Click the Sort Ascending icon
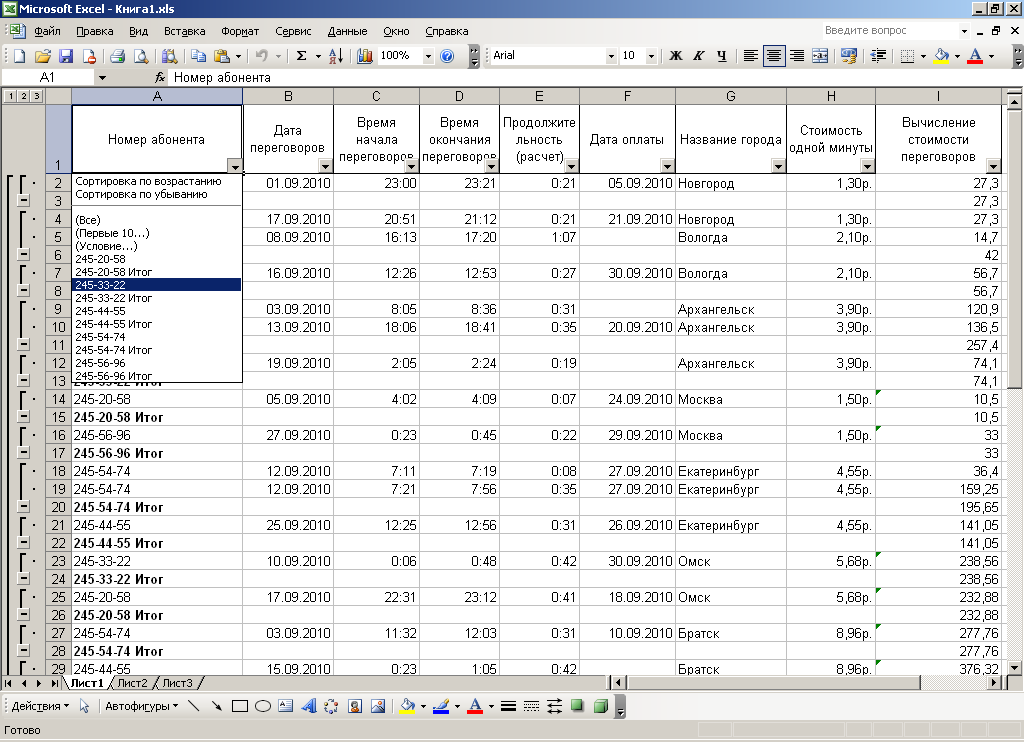This screenshot has width=1024, height=742. click(x=336, y=56)
